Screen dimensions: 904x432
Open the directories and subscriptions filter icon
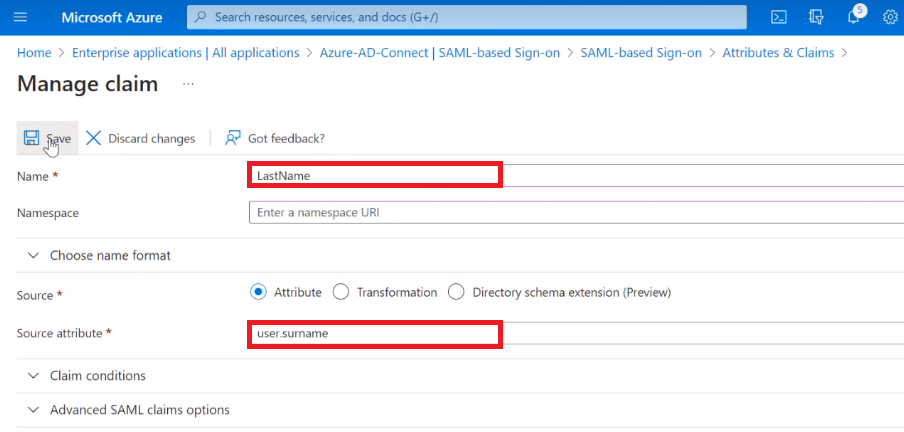click(x=817, y=18)
